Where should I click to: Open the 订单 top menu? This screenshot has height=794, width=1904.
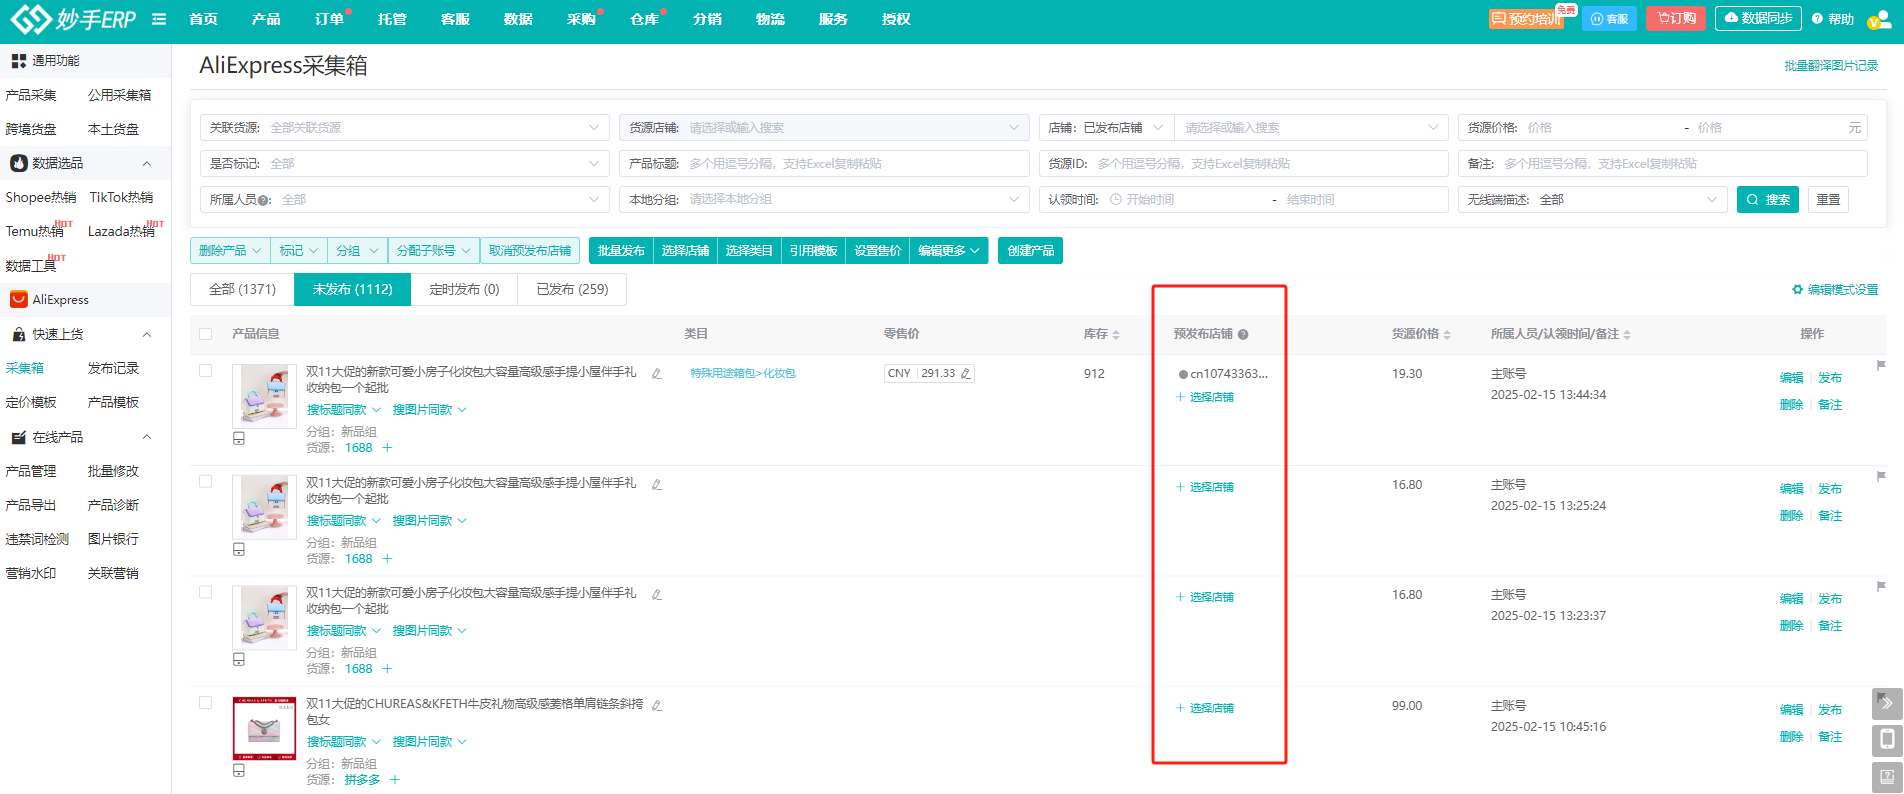[329, 19]
